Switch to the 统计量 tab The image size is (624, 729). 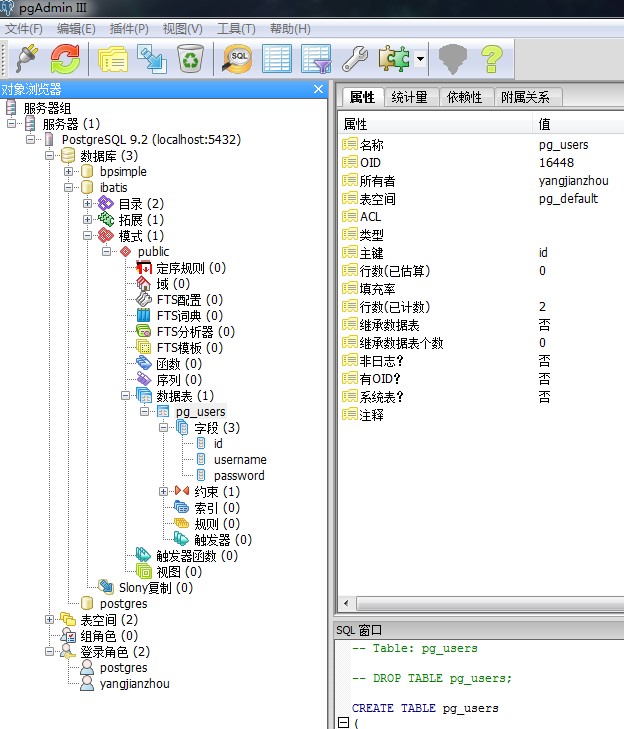point(409,97)
